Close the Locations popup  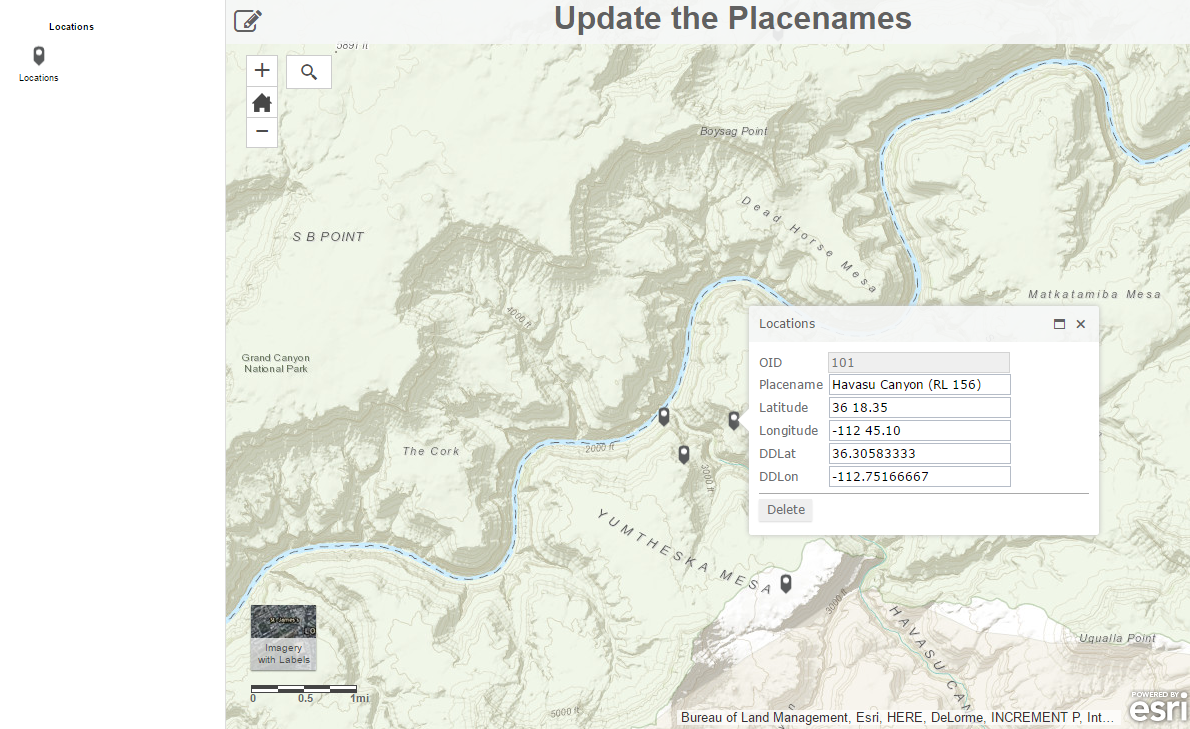[x=1081, y=324]
